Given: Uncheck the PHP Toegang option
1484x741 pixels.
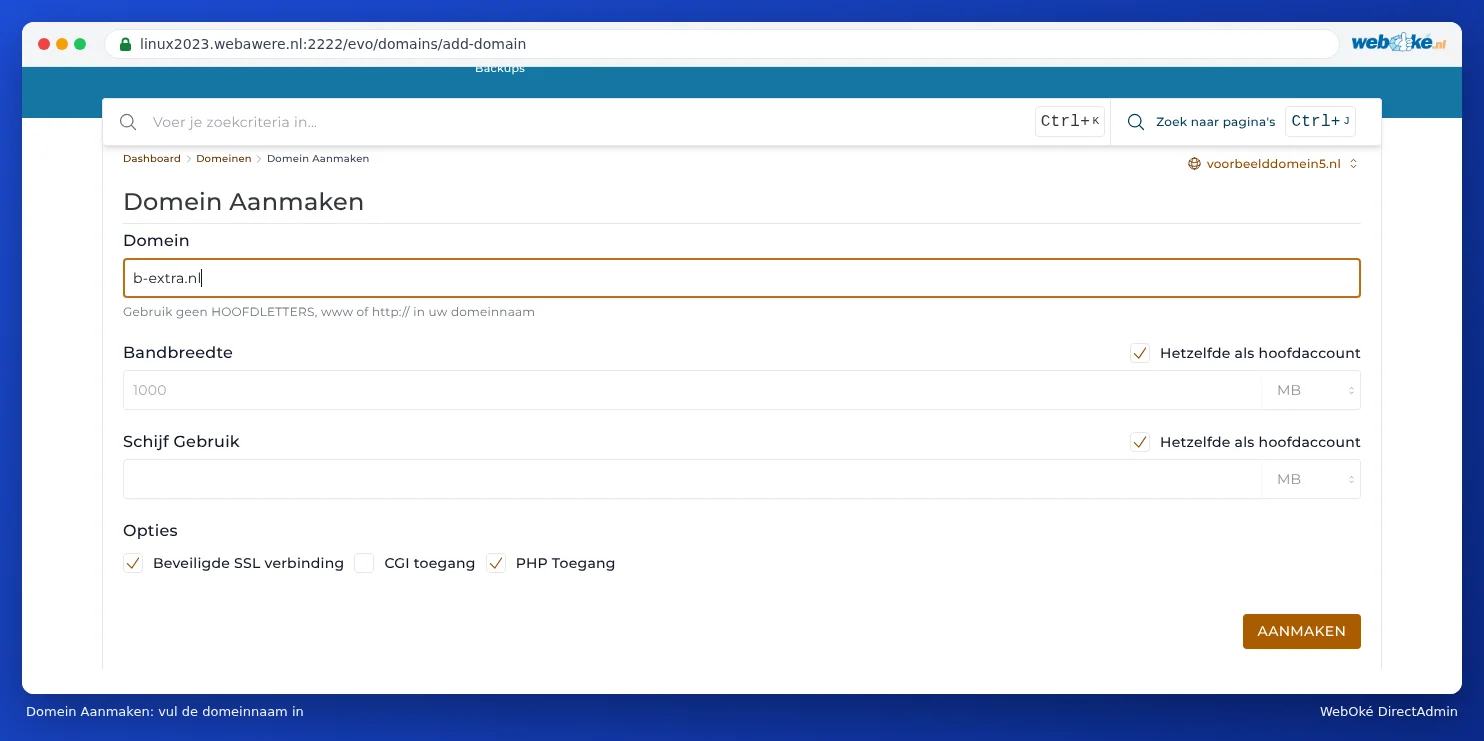Looking at the screenshot, I should point(496,563).
